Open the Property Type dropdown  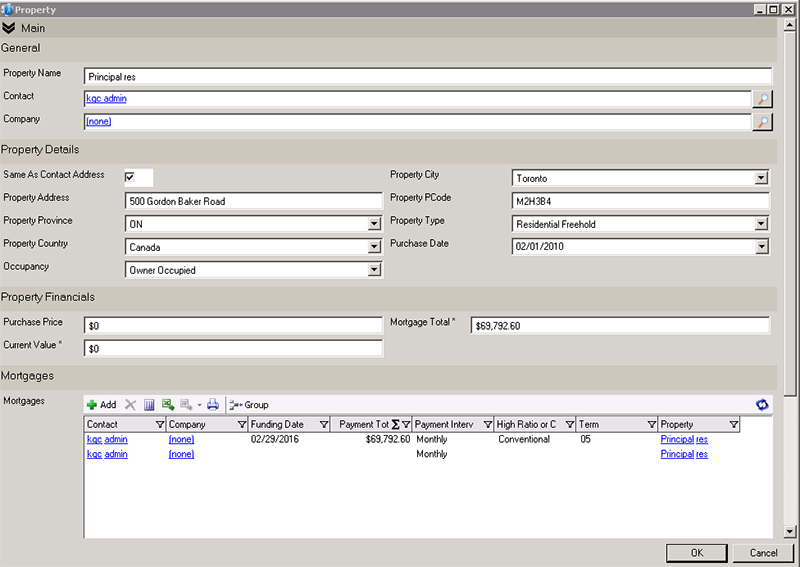[x=761, y=224]
